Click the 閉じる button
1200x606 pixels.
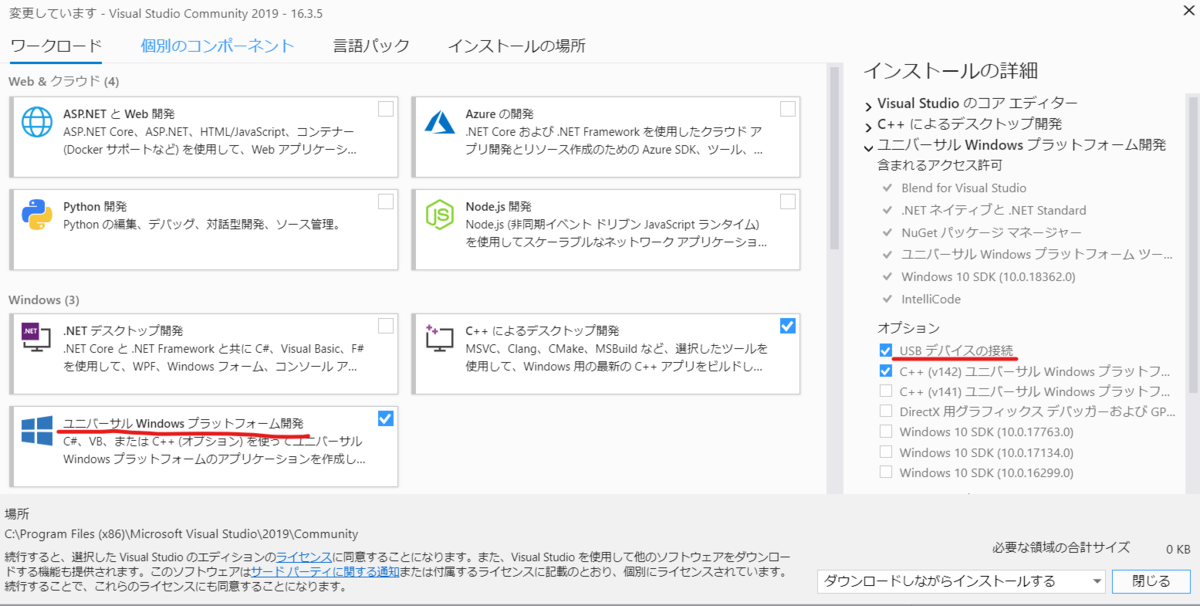[1150, 580]
